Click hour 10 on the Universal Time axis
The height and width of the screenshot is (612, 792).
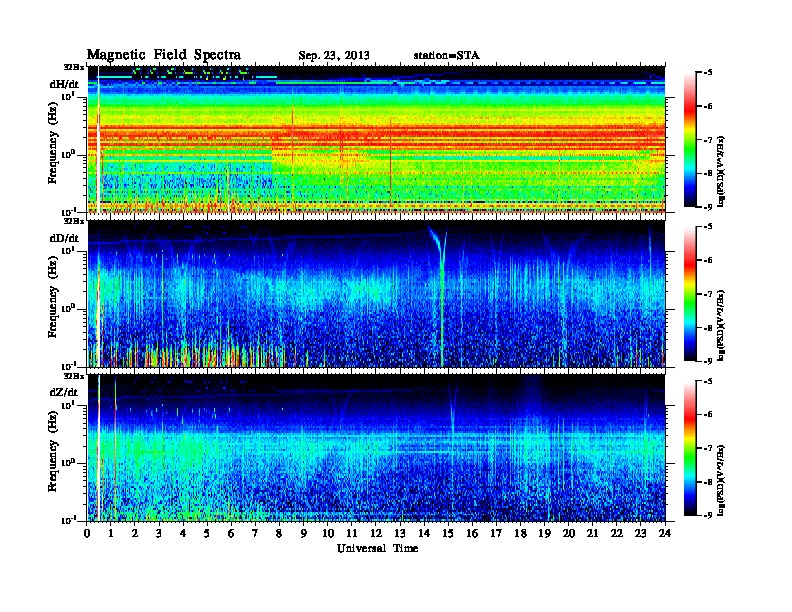pyautogui.click(x=328, y=533)
